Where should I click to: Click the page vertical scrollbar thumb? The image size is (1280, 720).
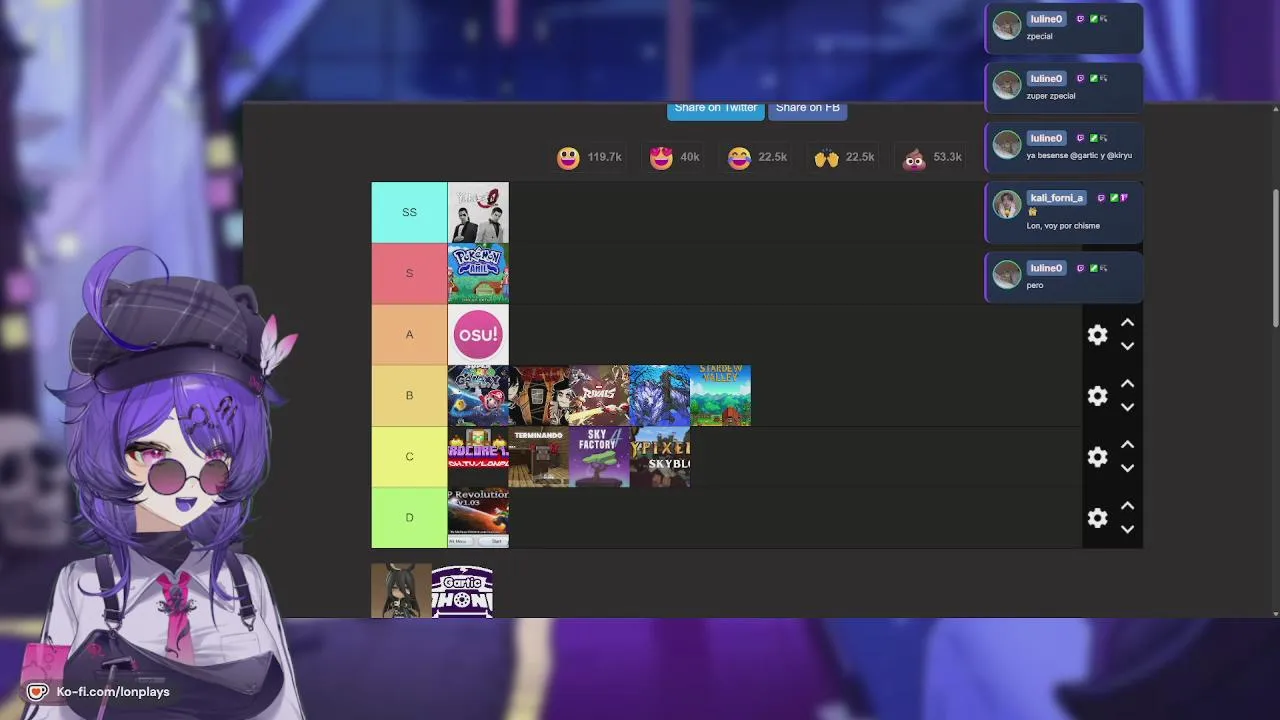pyautogui.click(x=1274, y=257)
